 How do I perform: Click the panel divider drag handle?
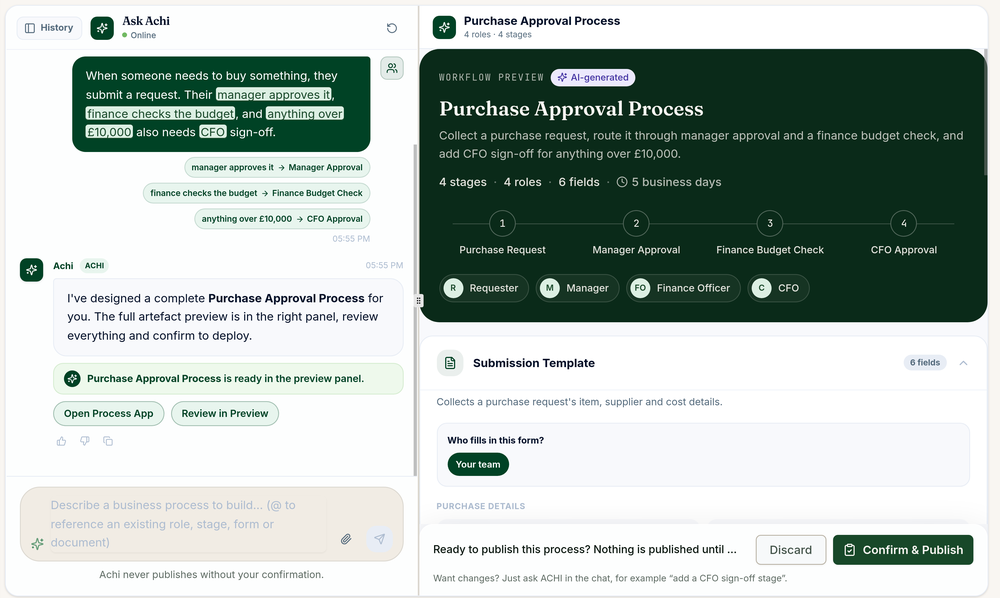tap(418, 300)
